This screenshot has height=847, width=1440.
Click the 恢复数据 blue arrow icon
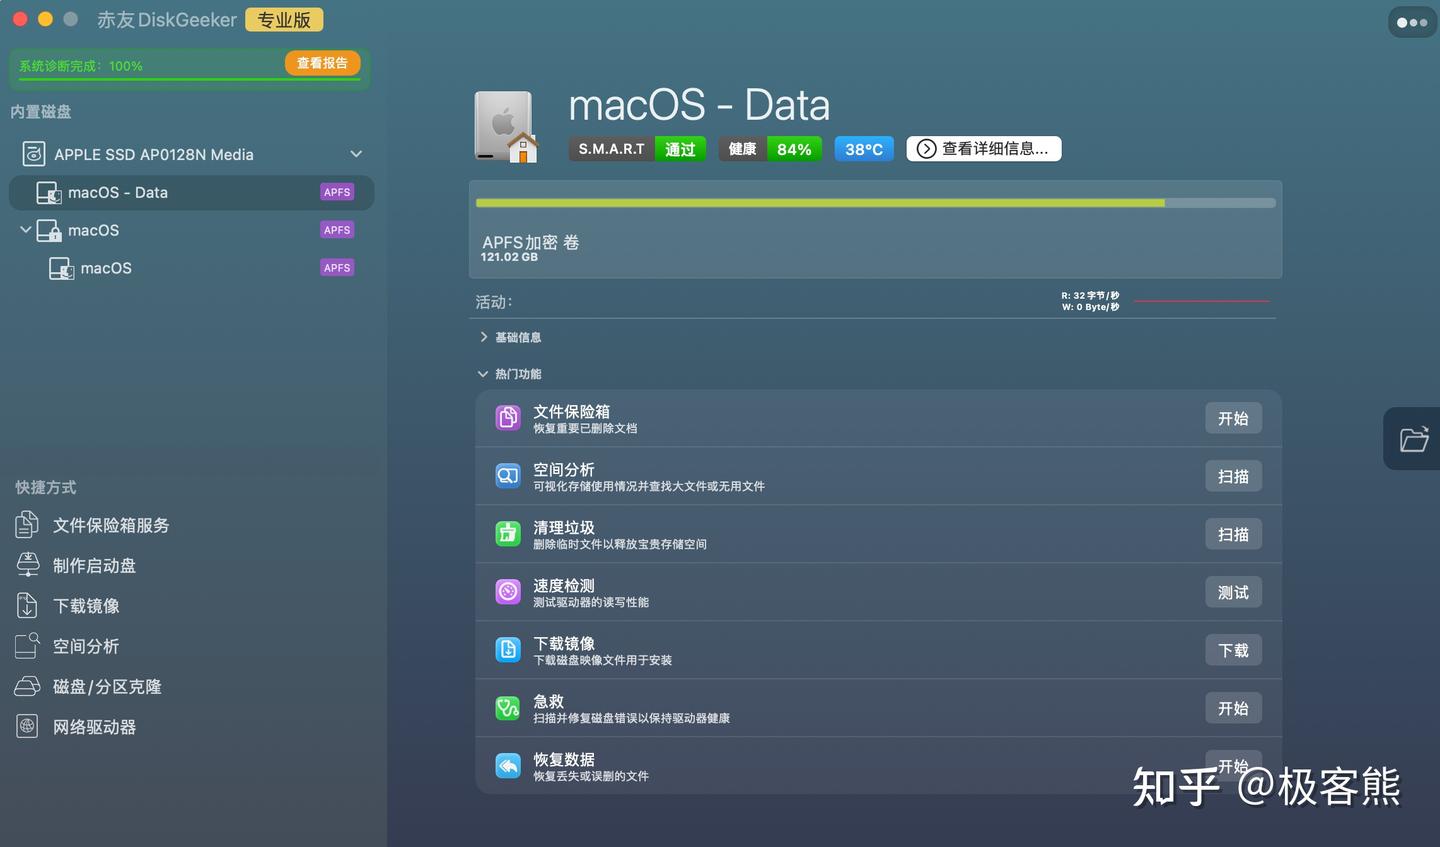(508, 766)
